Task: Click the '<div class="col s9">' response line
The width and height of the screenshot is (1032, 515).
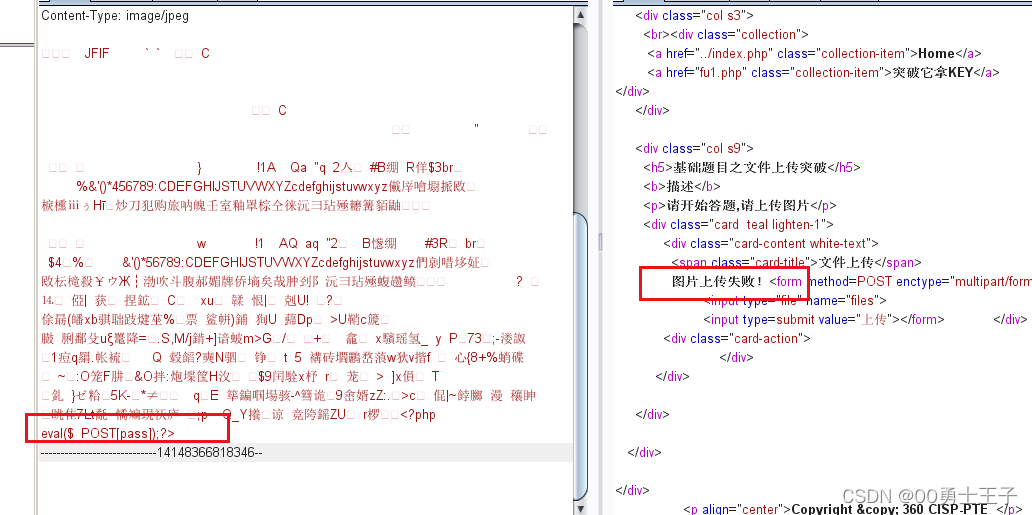Action: (x=695, y=148)
